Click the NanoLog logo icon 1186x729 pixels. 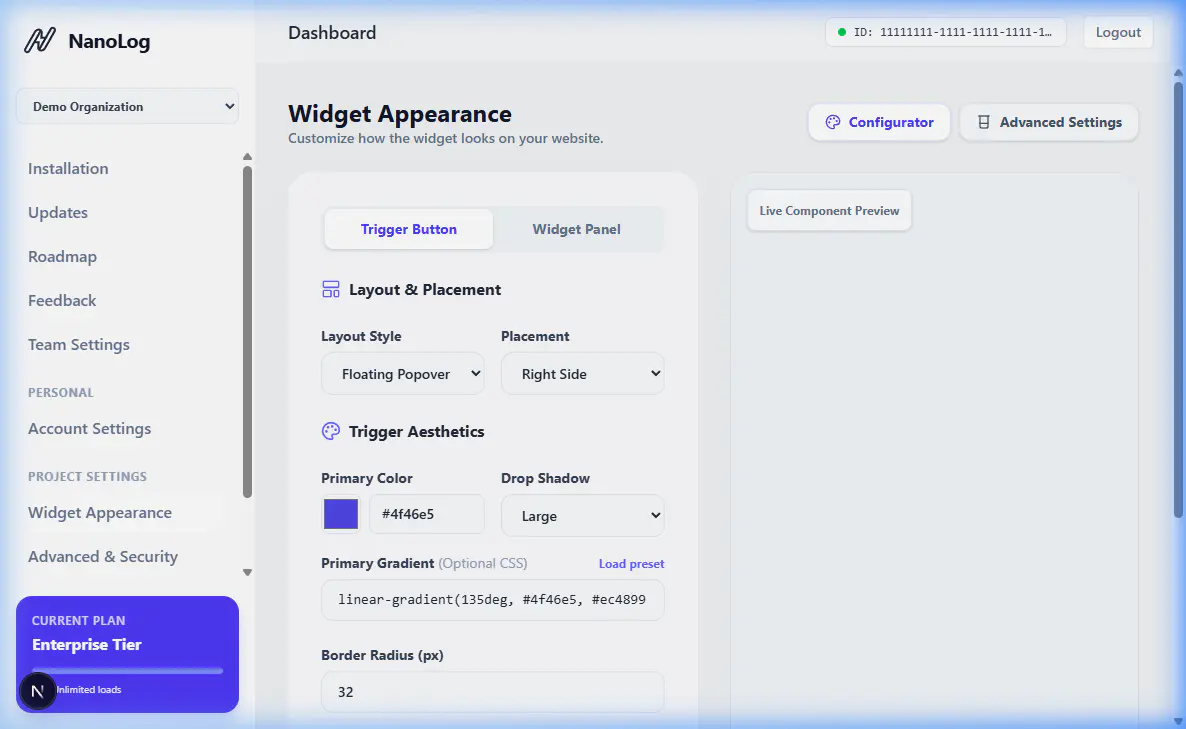point(40,40)
